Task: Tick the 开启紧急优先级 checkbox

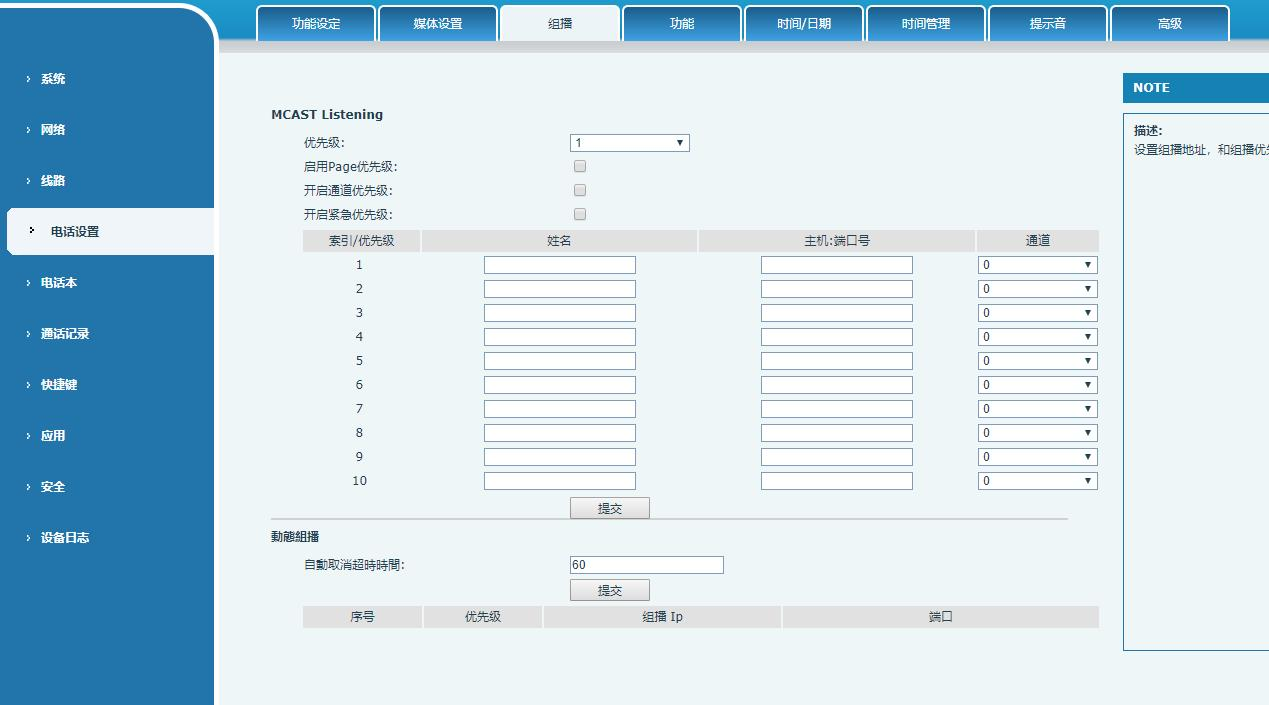Action: coord(580,215)
